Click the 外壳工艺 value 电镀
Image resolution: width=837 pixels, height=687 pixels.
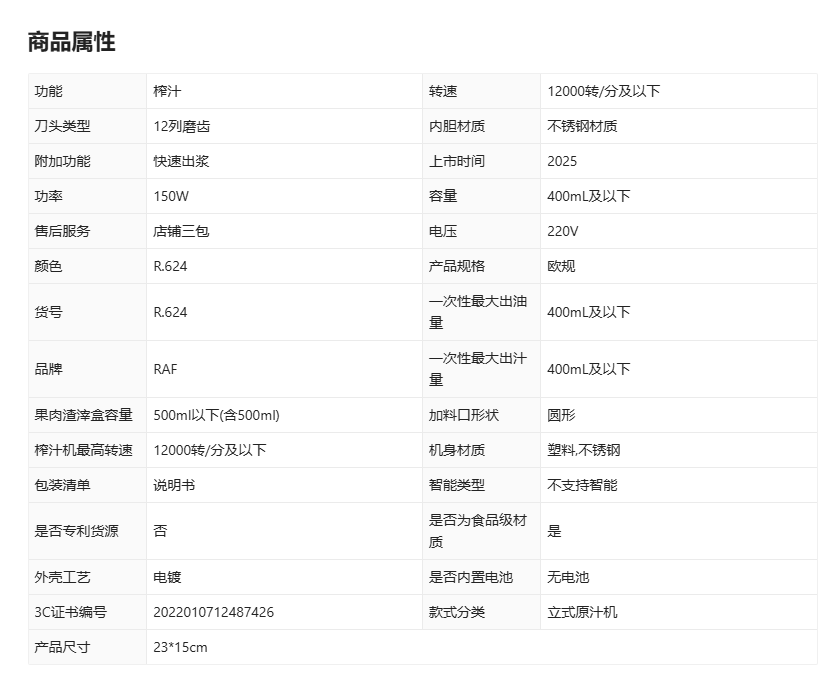pyautogui.click(x=167, y=577)
